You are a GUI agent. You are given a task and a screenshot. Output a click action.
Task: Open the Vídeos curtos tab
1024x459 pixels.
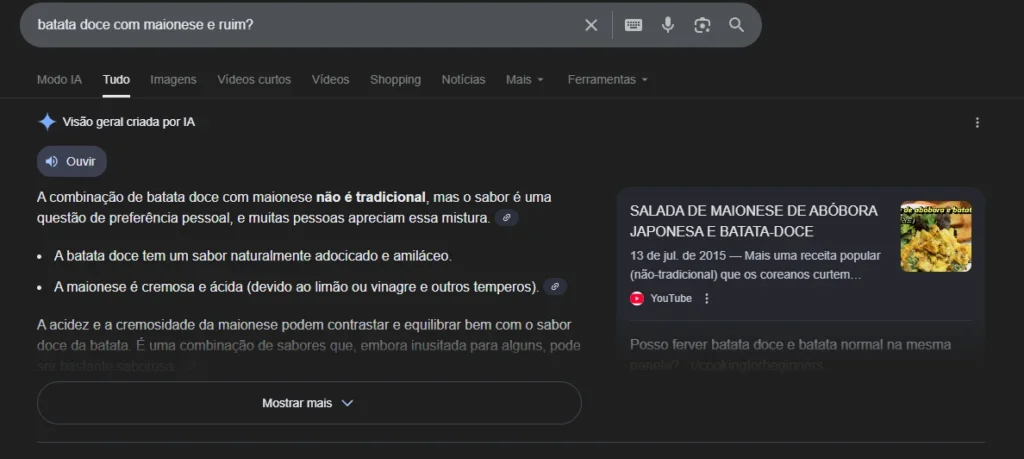(254, 79)
